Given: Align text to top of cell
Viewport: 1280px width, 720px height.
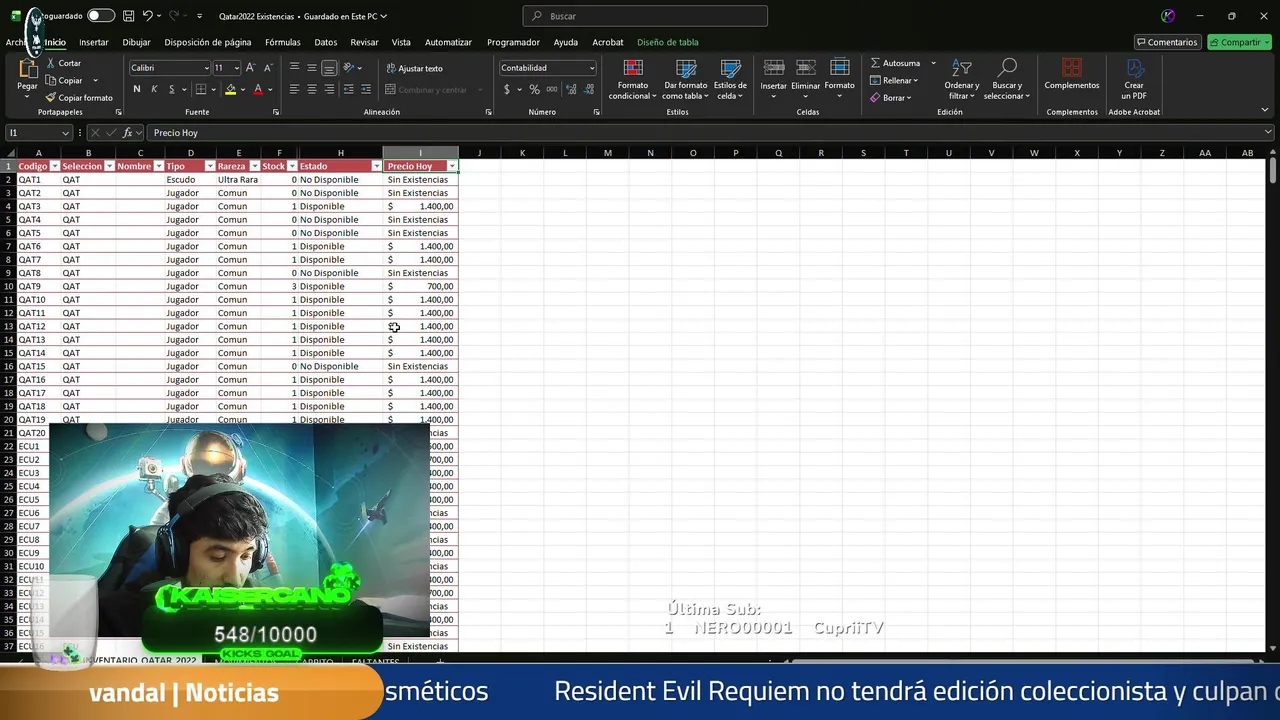Looking at the screenshot, I should pyautogui.click(x=294, y=68).
